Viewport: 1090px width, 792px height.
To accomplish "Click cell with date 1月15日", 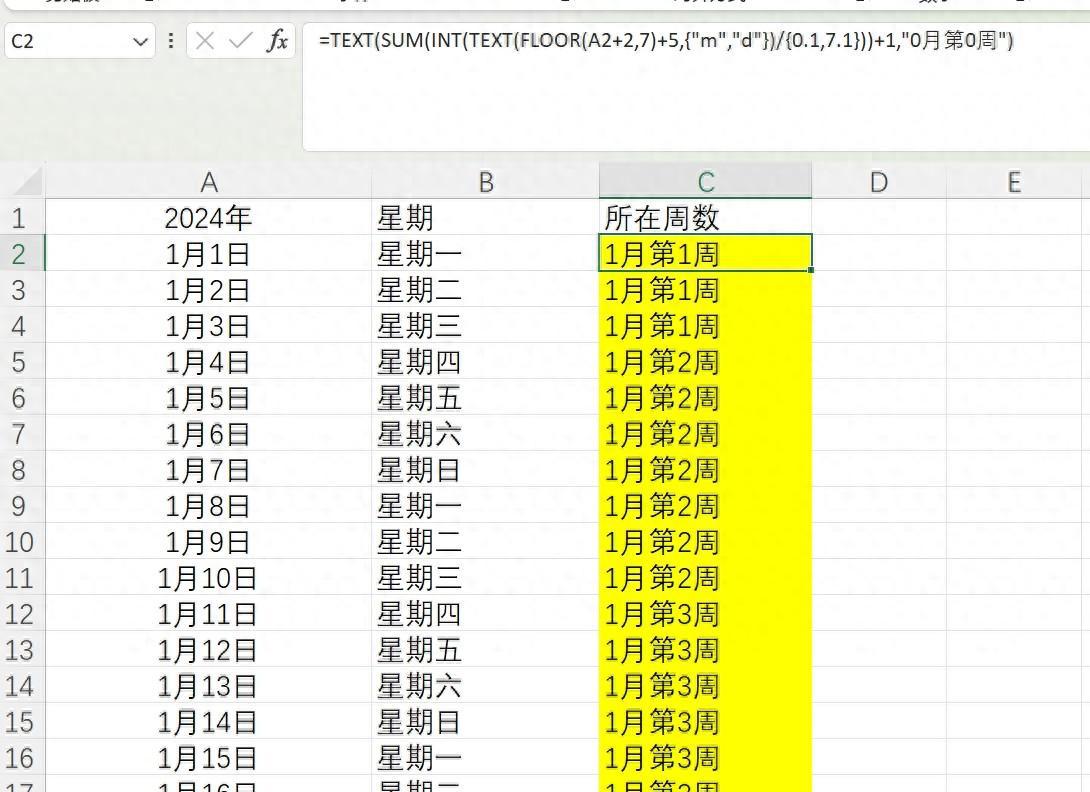I will click(x=209, y=758).
